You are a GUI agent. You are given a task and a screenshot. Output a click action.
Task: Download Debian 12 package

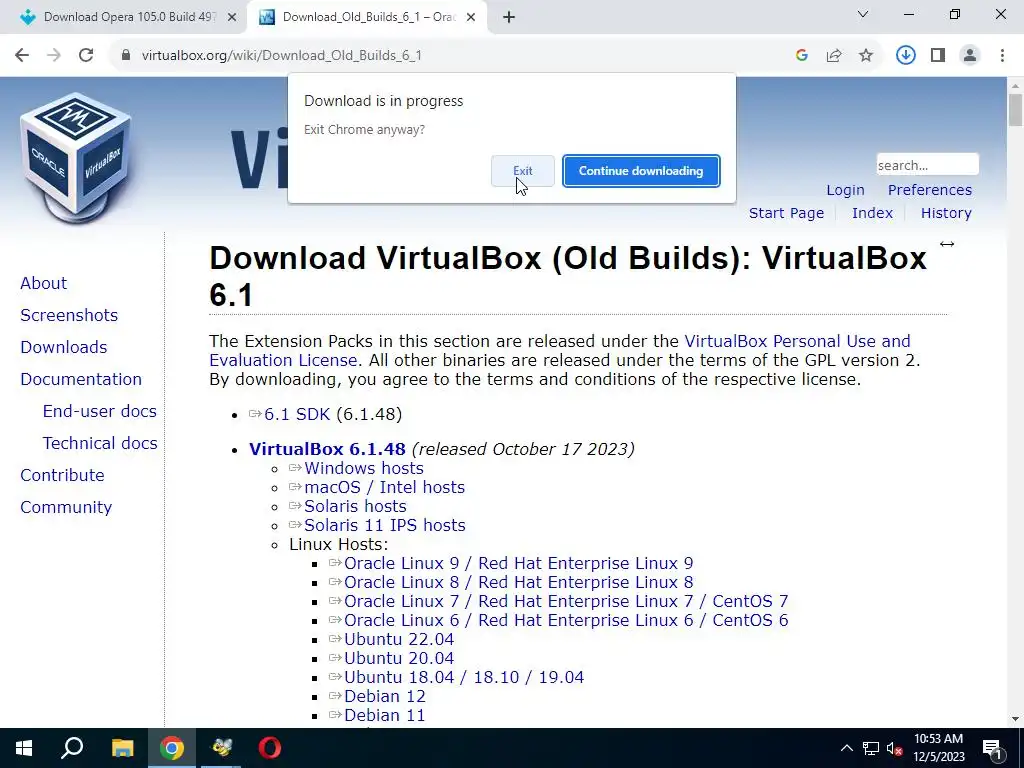(385, 696)
